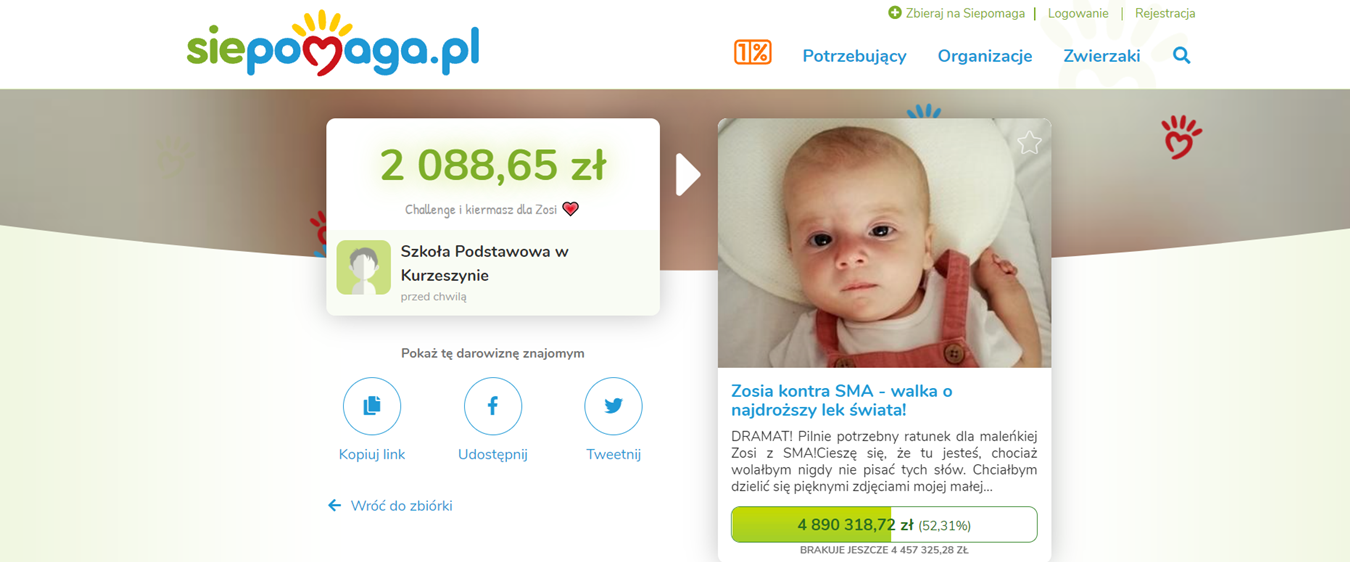
Task: Open the Potrzebujący menu item
Action: tap(854, 56)
